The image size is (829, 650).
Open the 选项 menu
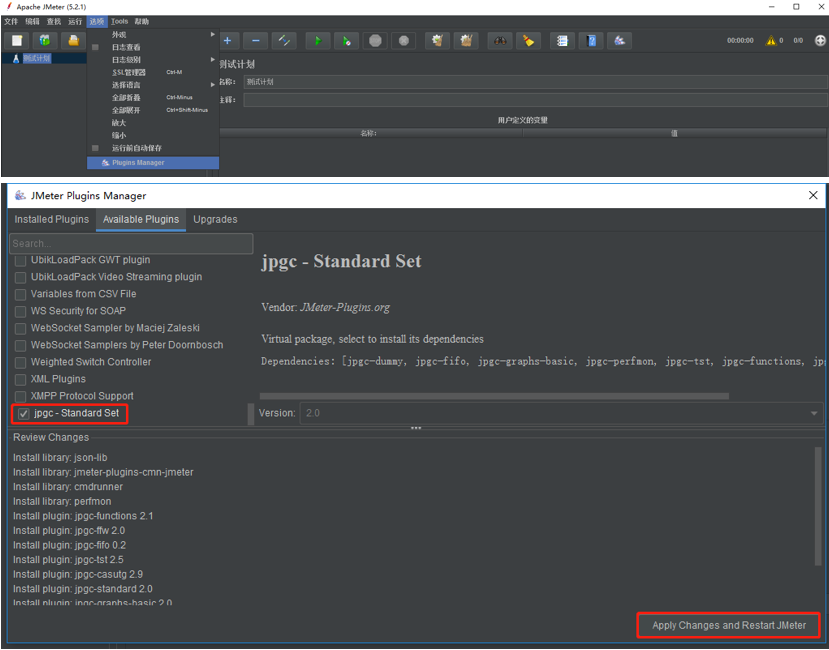tap(97, 21)
